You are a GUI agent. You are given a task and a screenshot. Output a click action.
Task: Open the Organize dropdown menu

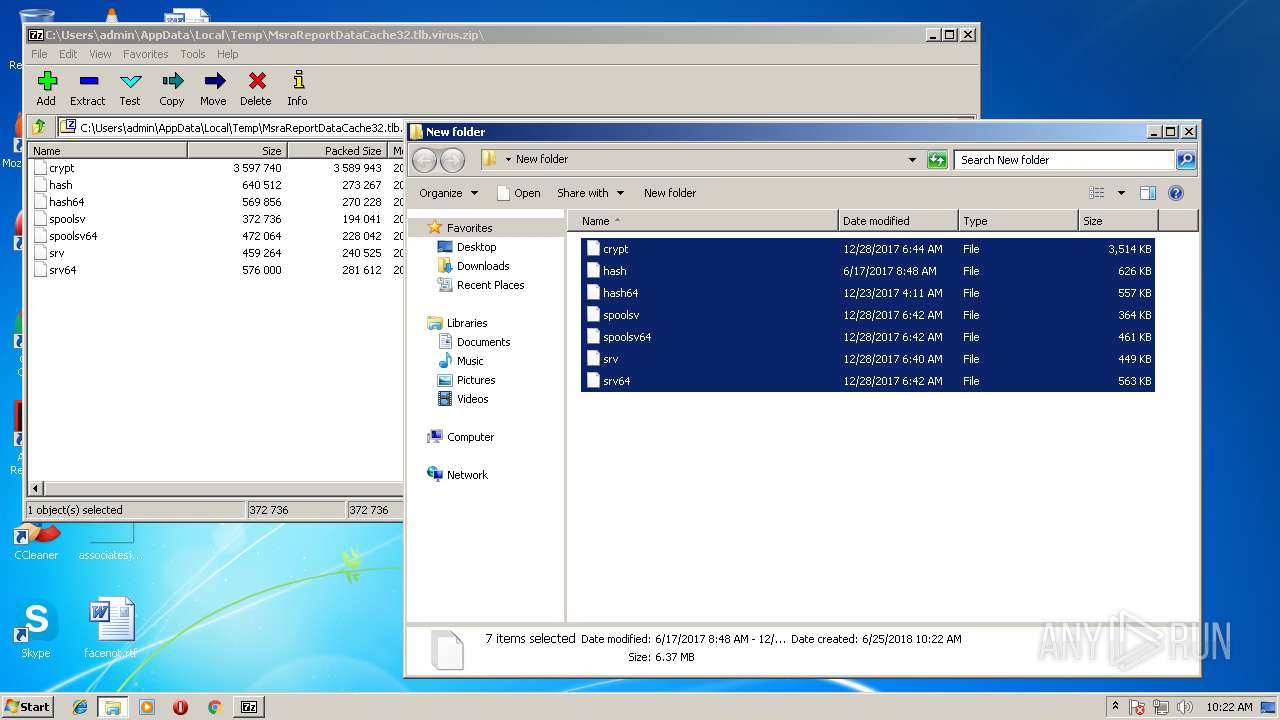pyautogui.click(x=449, y=193)
